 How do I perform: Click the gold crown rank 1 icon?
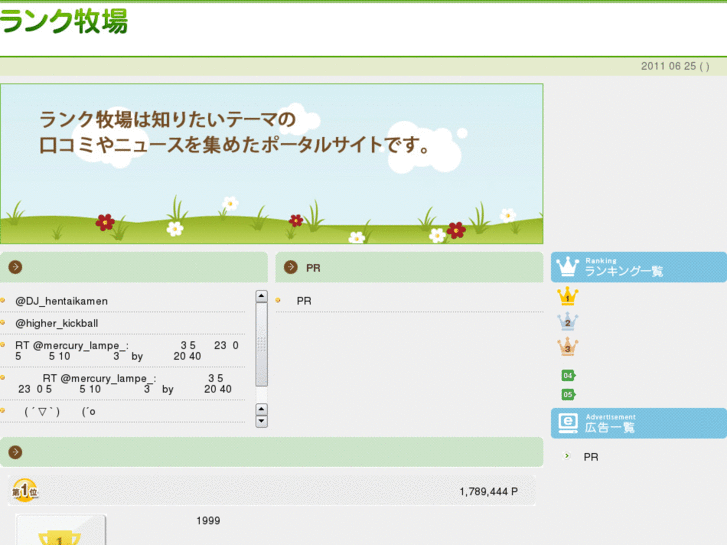pos(568,296)
